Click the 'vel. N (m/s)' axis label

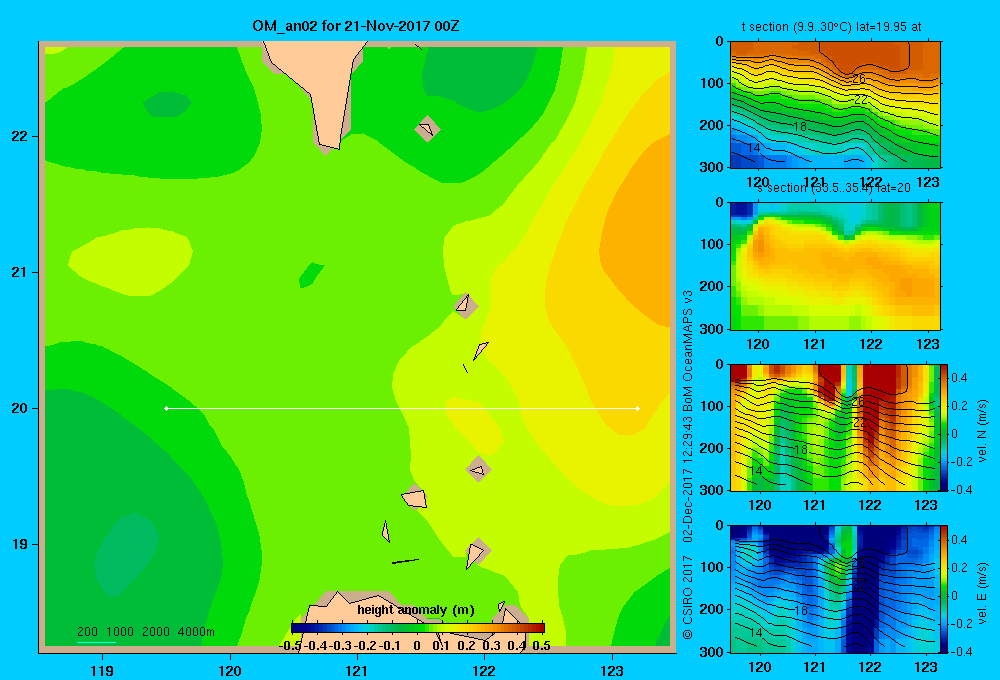[983, 431]
